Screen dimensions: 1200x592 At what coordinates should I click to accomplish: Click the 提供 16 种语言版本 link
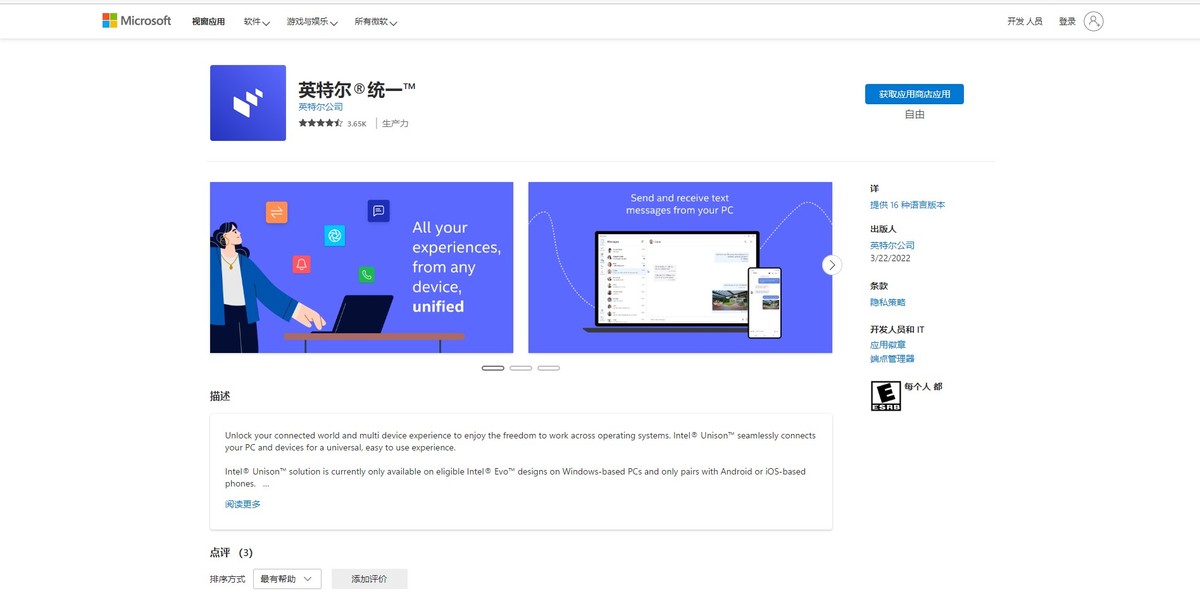click(x=906, y=203)
